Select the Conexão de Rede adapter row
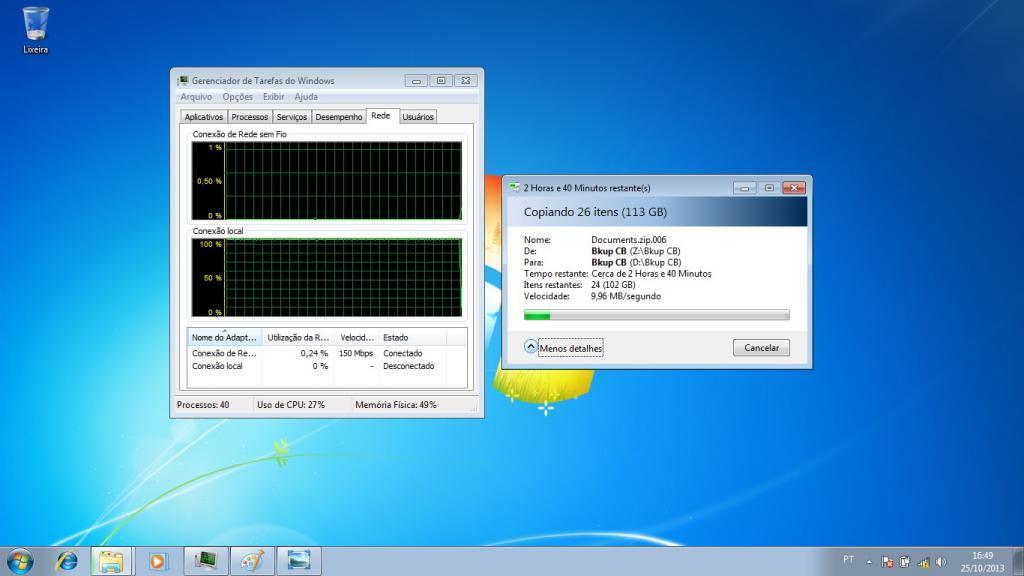The width and height of the screenshot is (1024, 576). point(327,353)
